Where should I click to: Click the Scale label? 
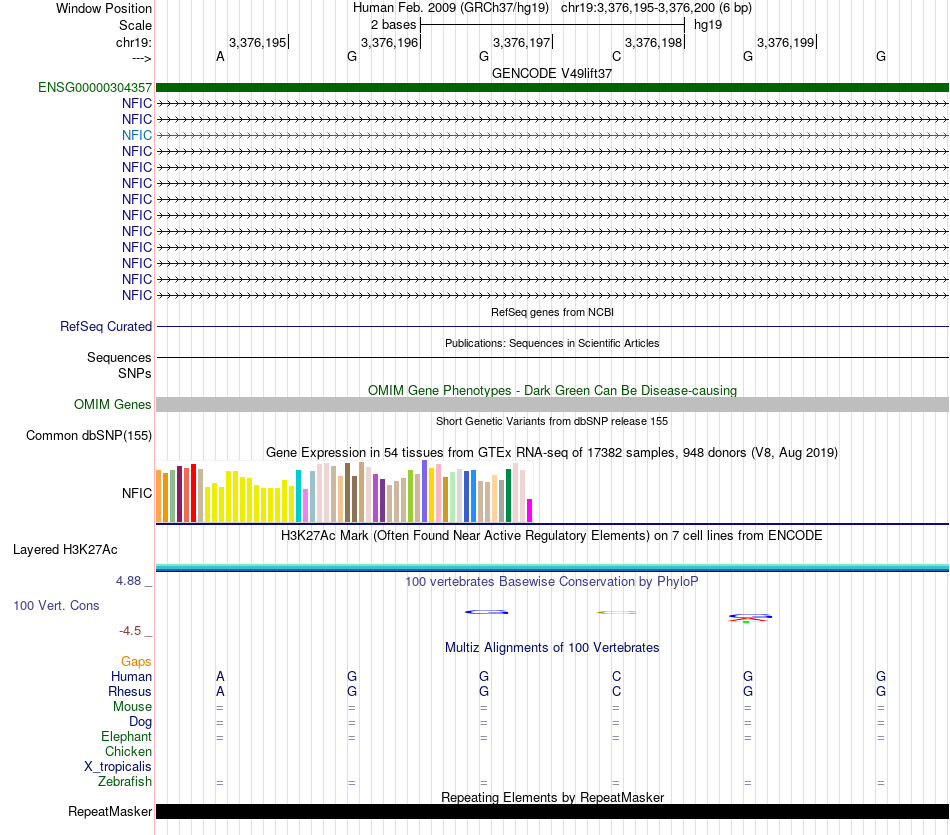(x=135, y=25)
